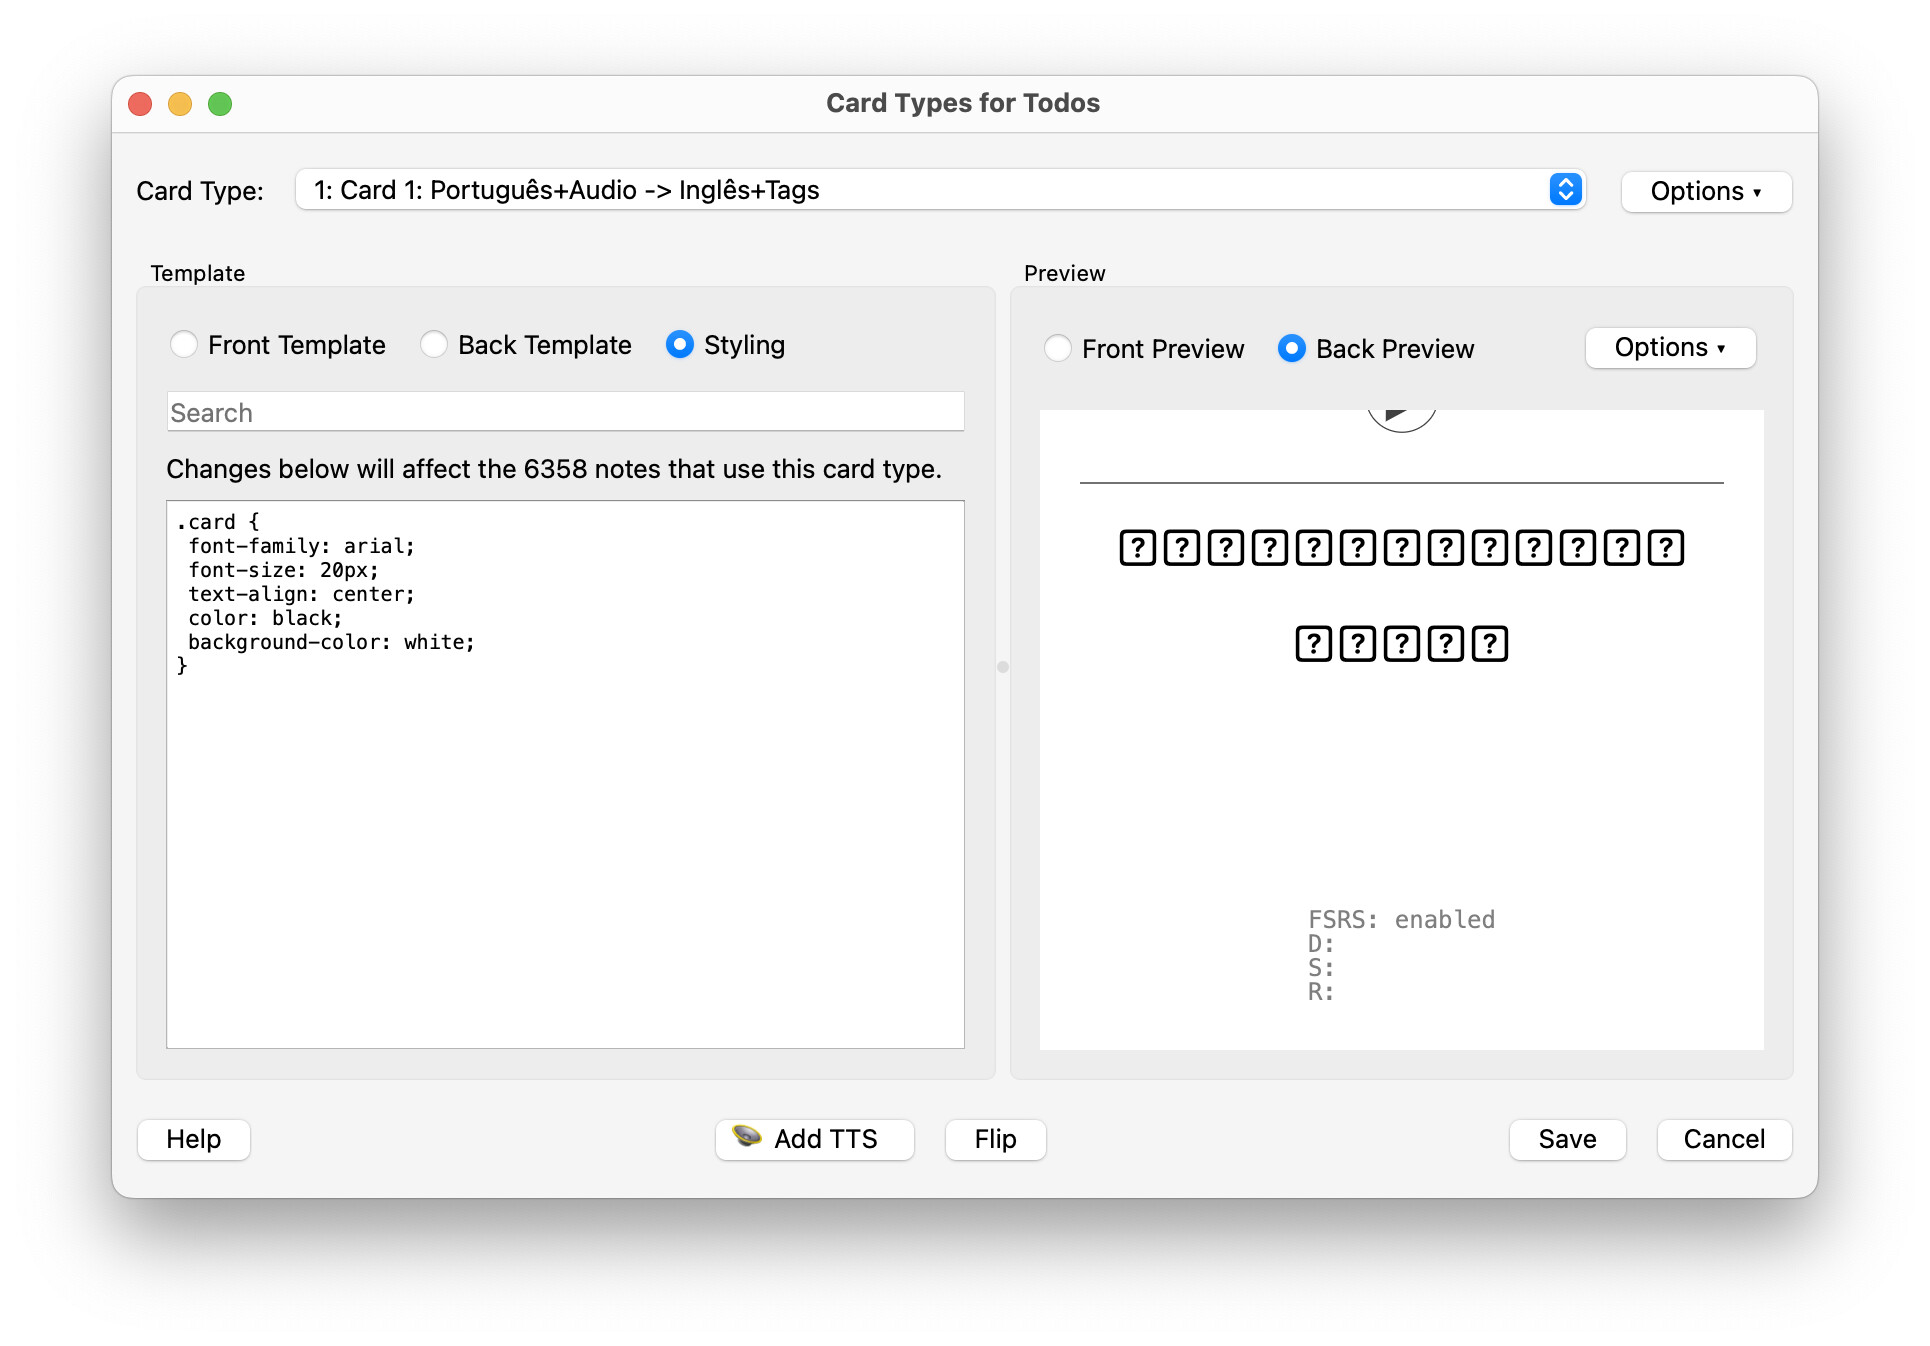Viewport: 1930px width, 1346px height.
Task: Click the yellow minimize window button
Action: (180, 104)
